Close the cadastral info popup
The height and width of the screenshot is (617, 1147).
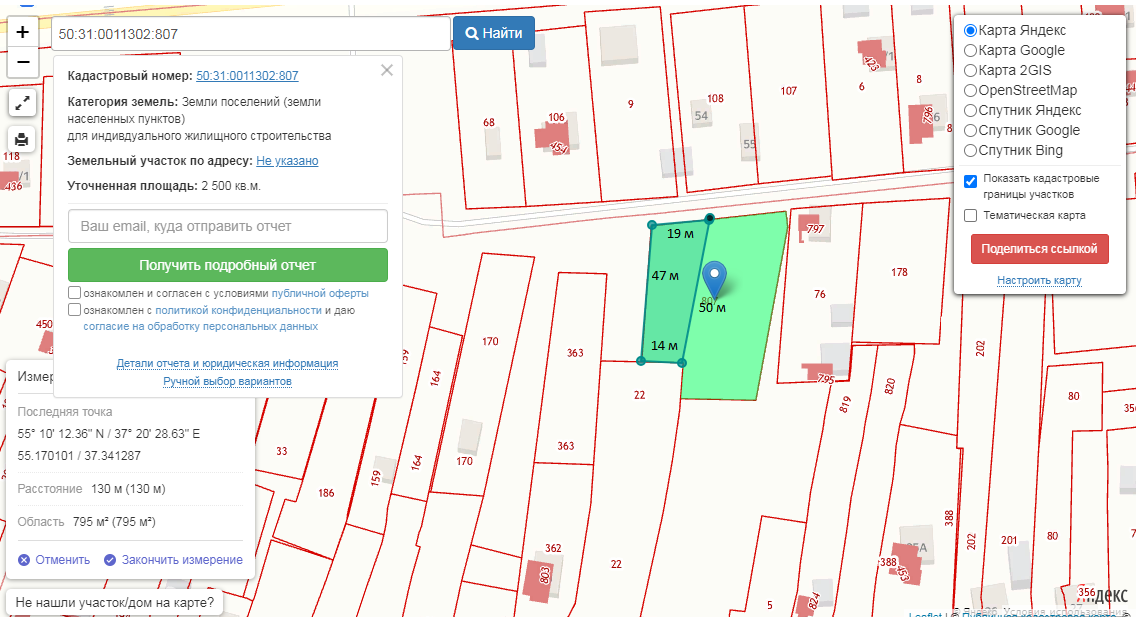(x=387, y=70)
